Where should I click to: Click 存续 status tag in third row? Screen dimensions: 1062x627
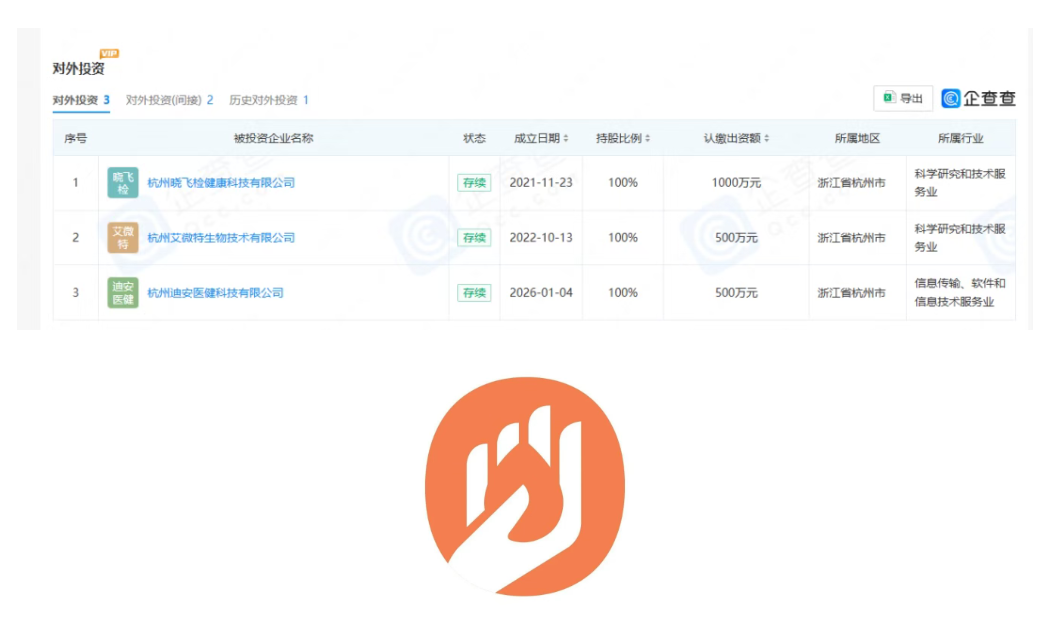click(x=474, y=293)
